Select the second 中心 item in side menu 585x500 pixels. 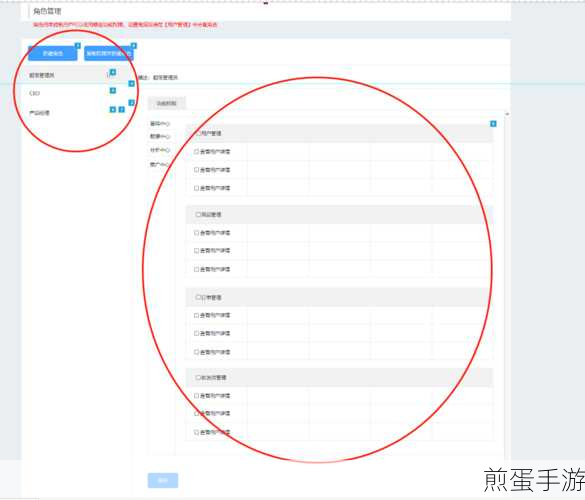point(160,137)
